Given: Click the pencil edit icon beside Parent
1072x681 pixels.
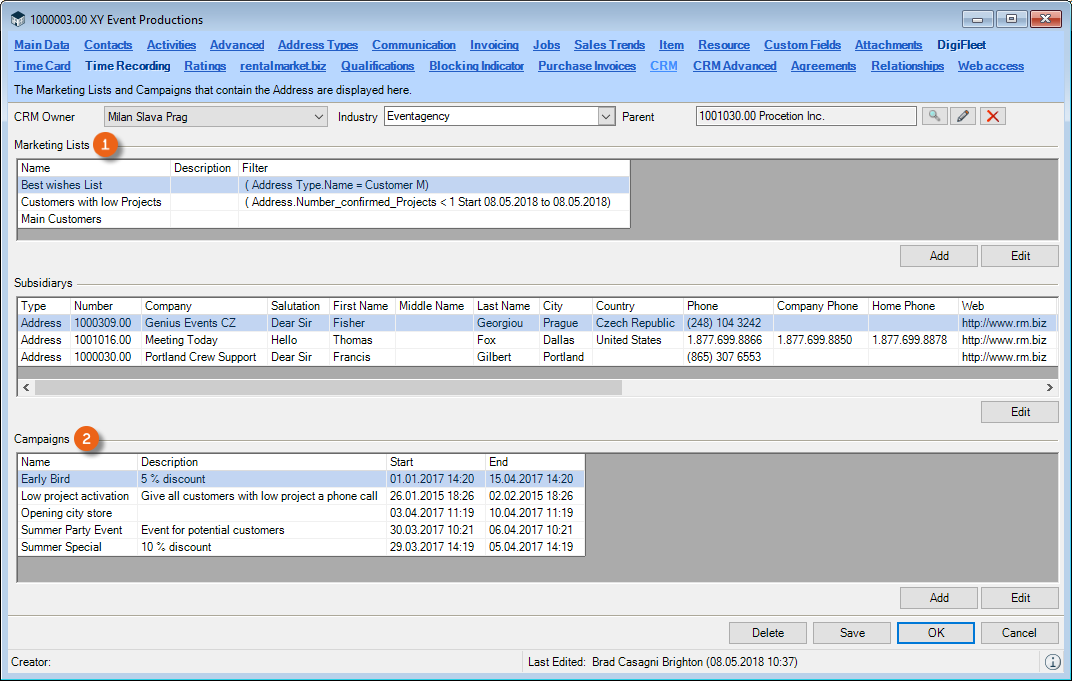Looking at the screenshot, I should pyautogui.click(x=962, y=117).
